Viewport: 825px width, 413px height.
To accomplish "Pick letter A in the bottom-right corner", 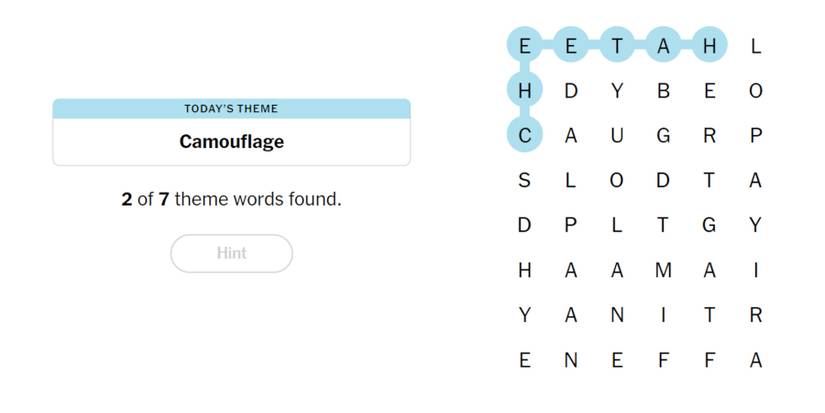I will (x=755, y=360).
